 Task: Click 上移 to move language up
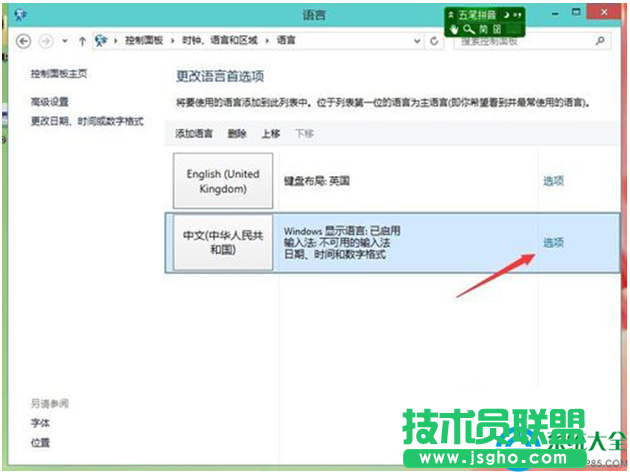[x=271, y=133]
